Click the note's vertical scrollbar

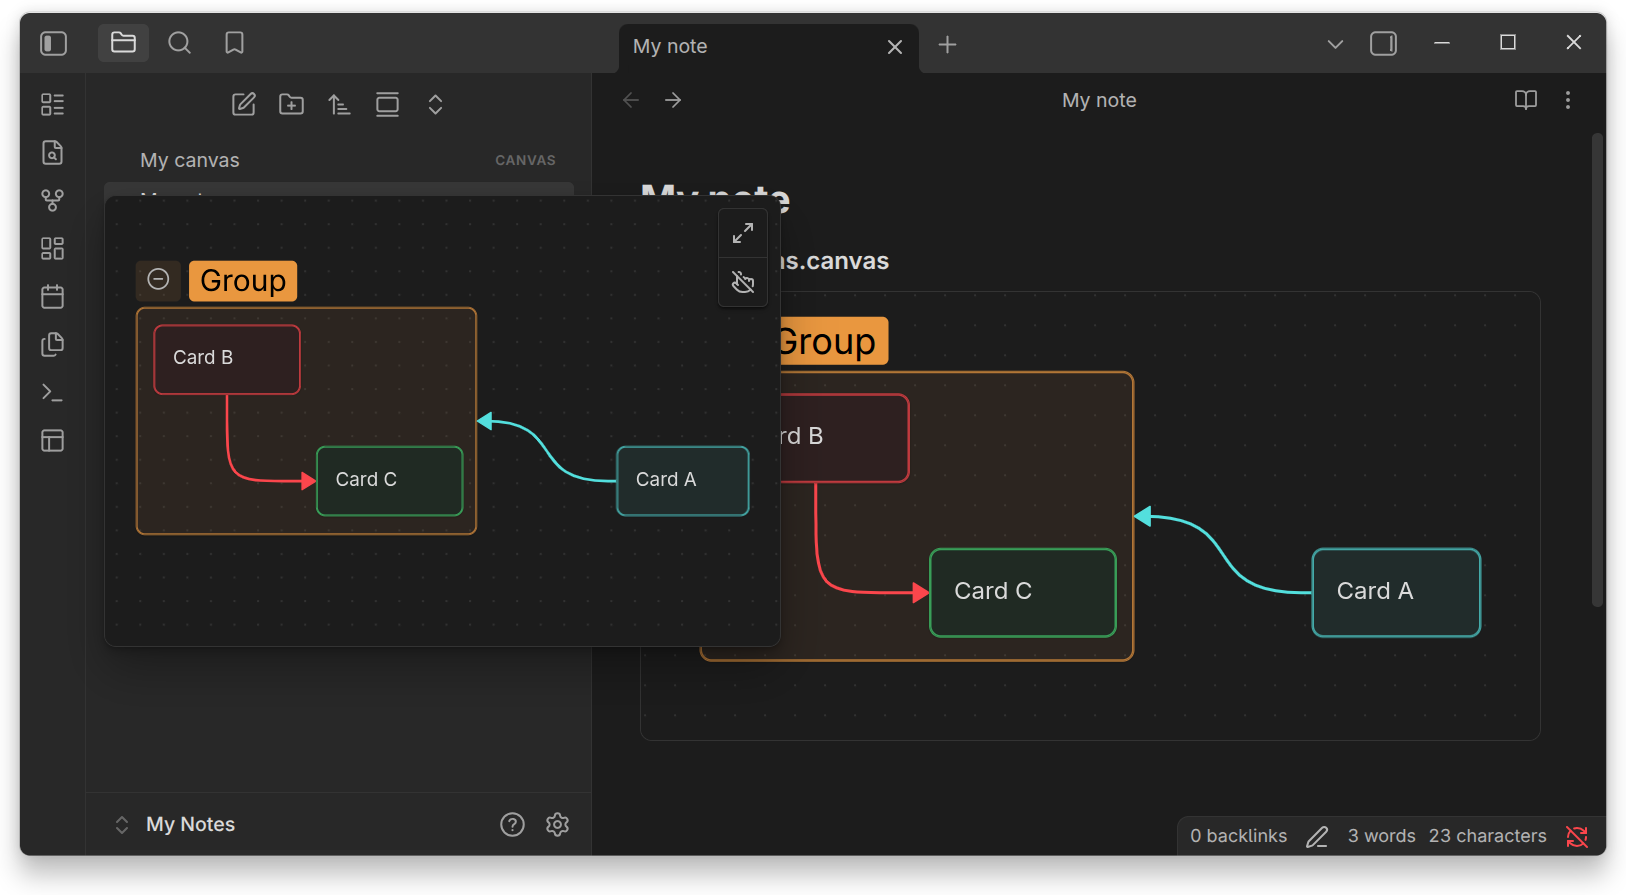(1598, 370)
